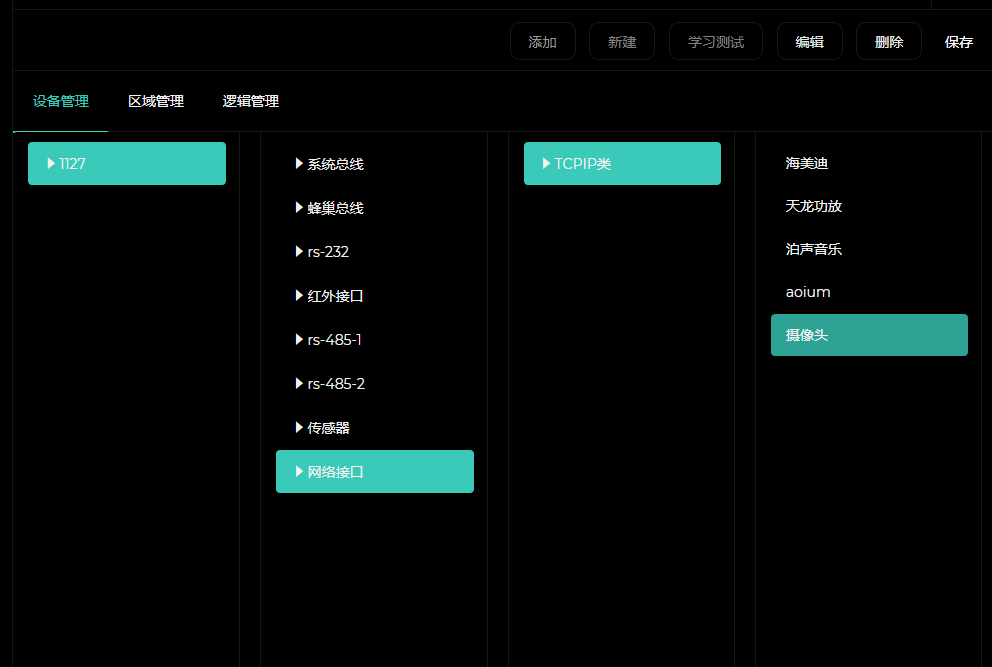Click the 新建 button
The height and width of the screenshot is (667, 992).
tap(622, 42)
